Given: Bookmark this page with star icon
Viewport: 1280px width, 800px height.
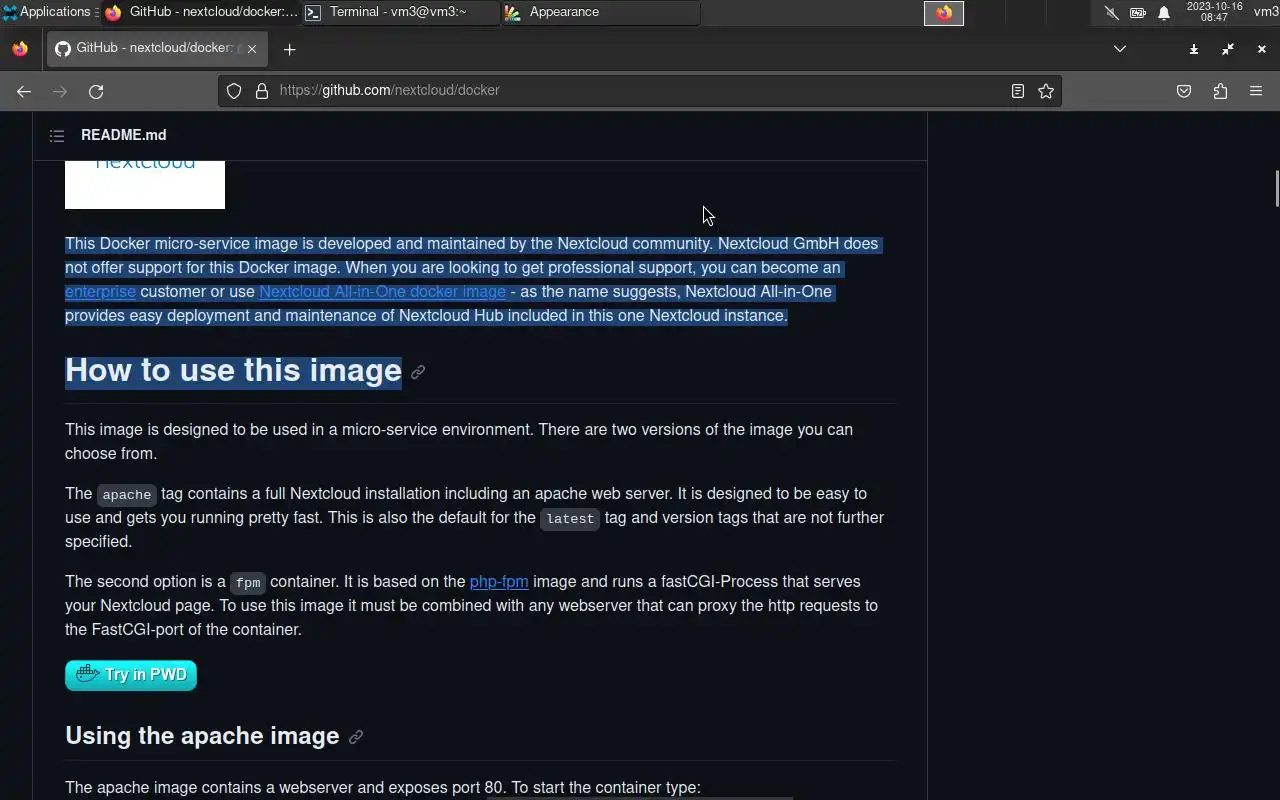Looking at the screenshot, I should coord(1046,91).
